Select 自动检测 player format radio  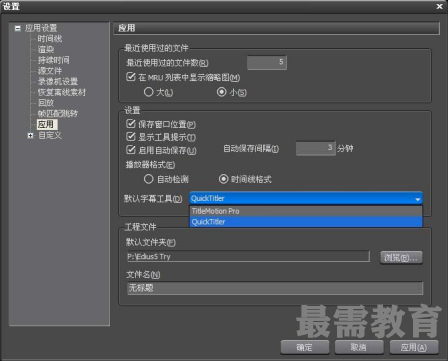click(x=149, y=179)
